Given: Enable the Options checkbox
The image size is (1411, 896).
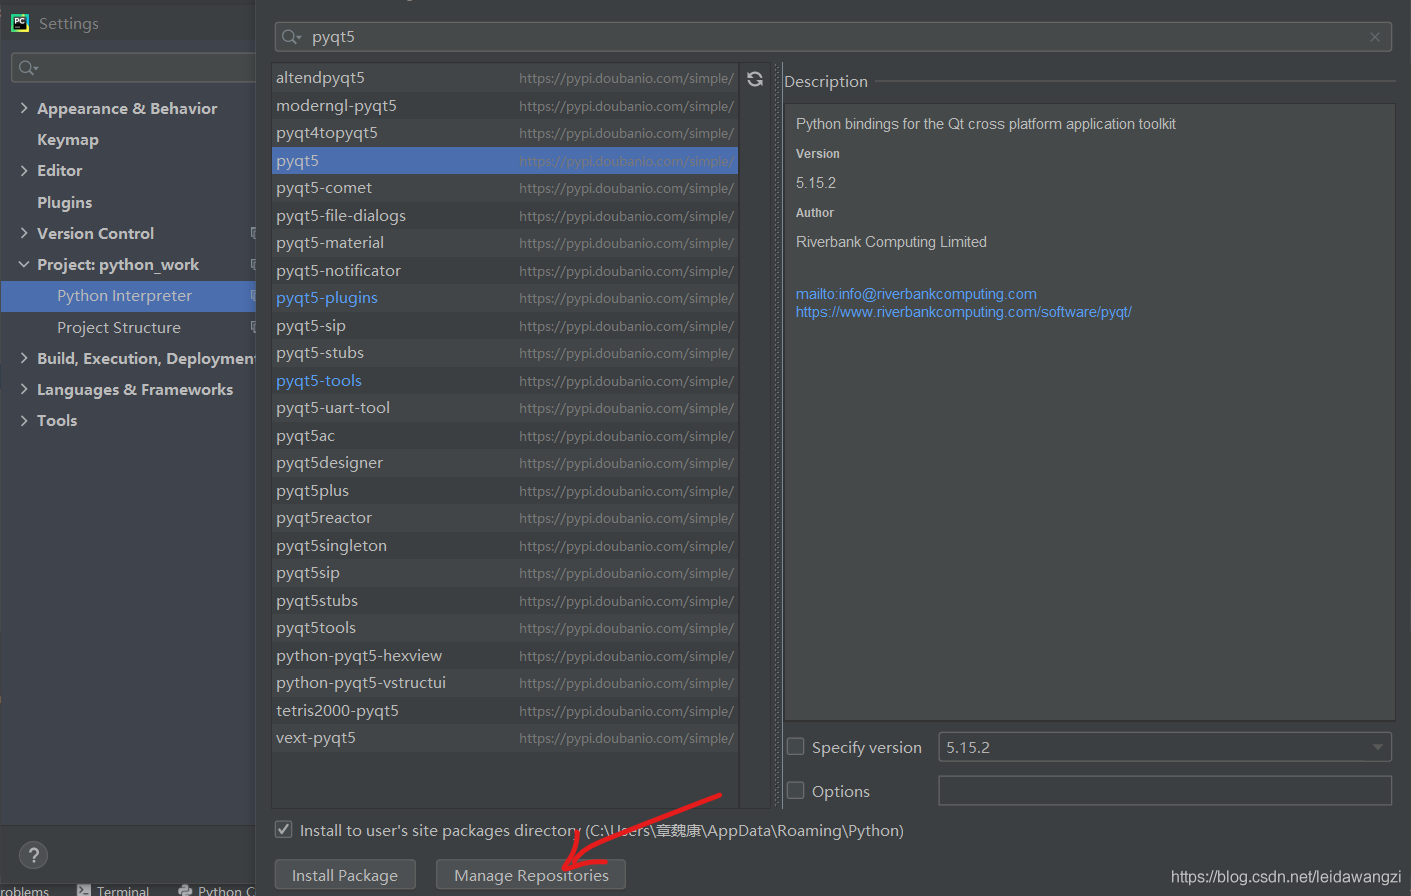Looking at the screenshot, I should click(796, 791).
